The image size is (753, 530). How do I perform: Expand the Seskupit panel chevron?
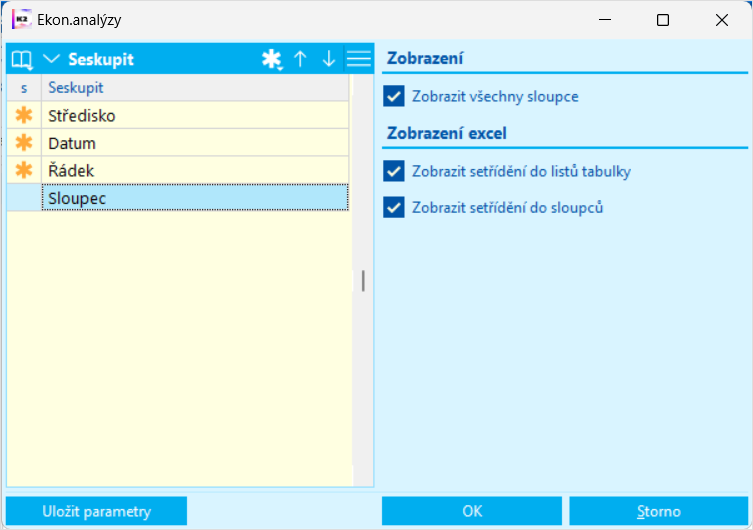tap(52, 59)
